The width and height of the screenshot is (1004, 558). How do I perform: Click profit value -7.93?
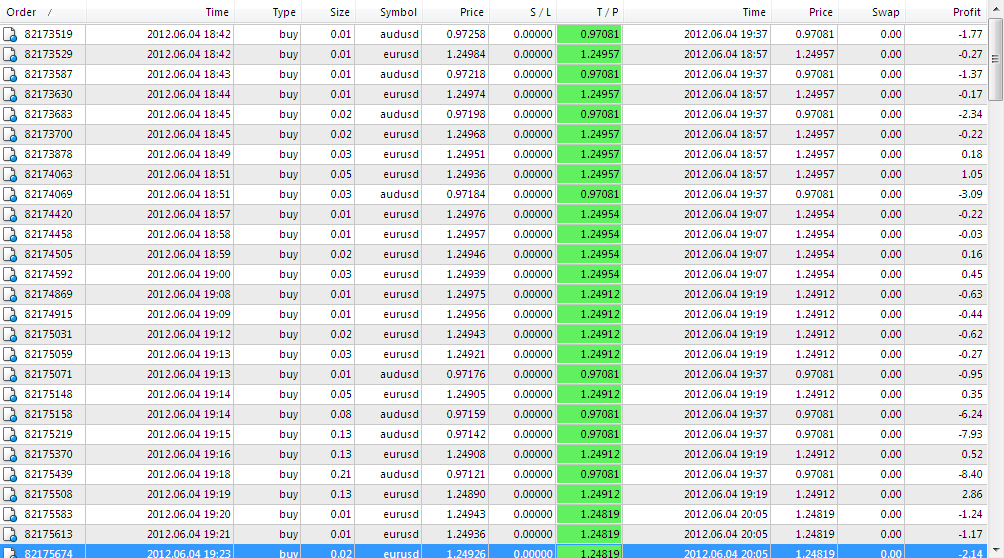[970, 434]
